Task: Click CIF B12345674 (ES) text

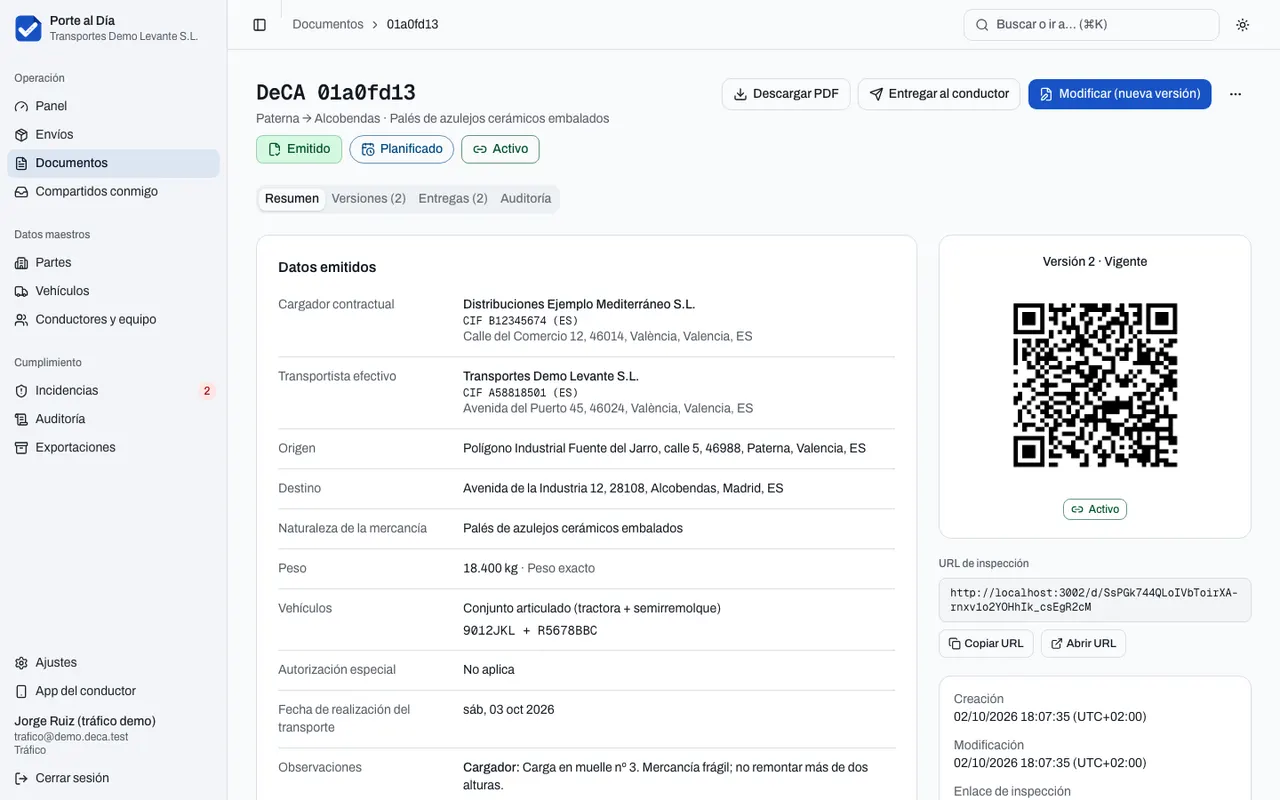Action: (x=521, y=321)
